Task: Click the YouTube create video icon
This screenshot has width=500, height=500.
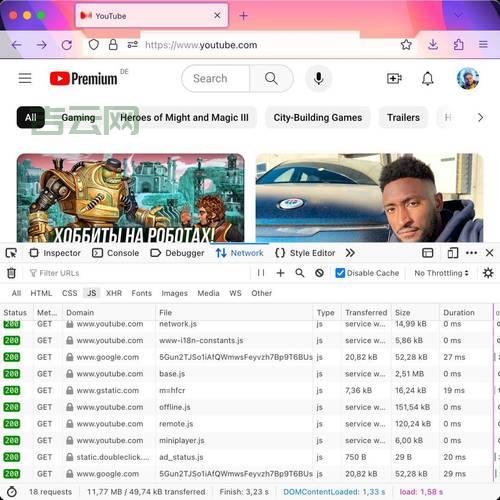Action: click(394, 79)
